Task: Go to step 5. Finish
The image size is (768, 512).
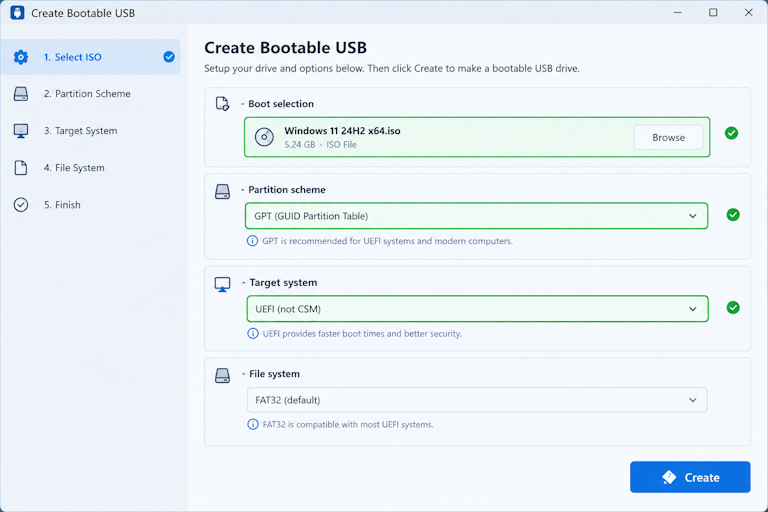Action: click(91, 205)
